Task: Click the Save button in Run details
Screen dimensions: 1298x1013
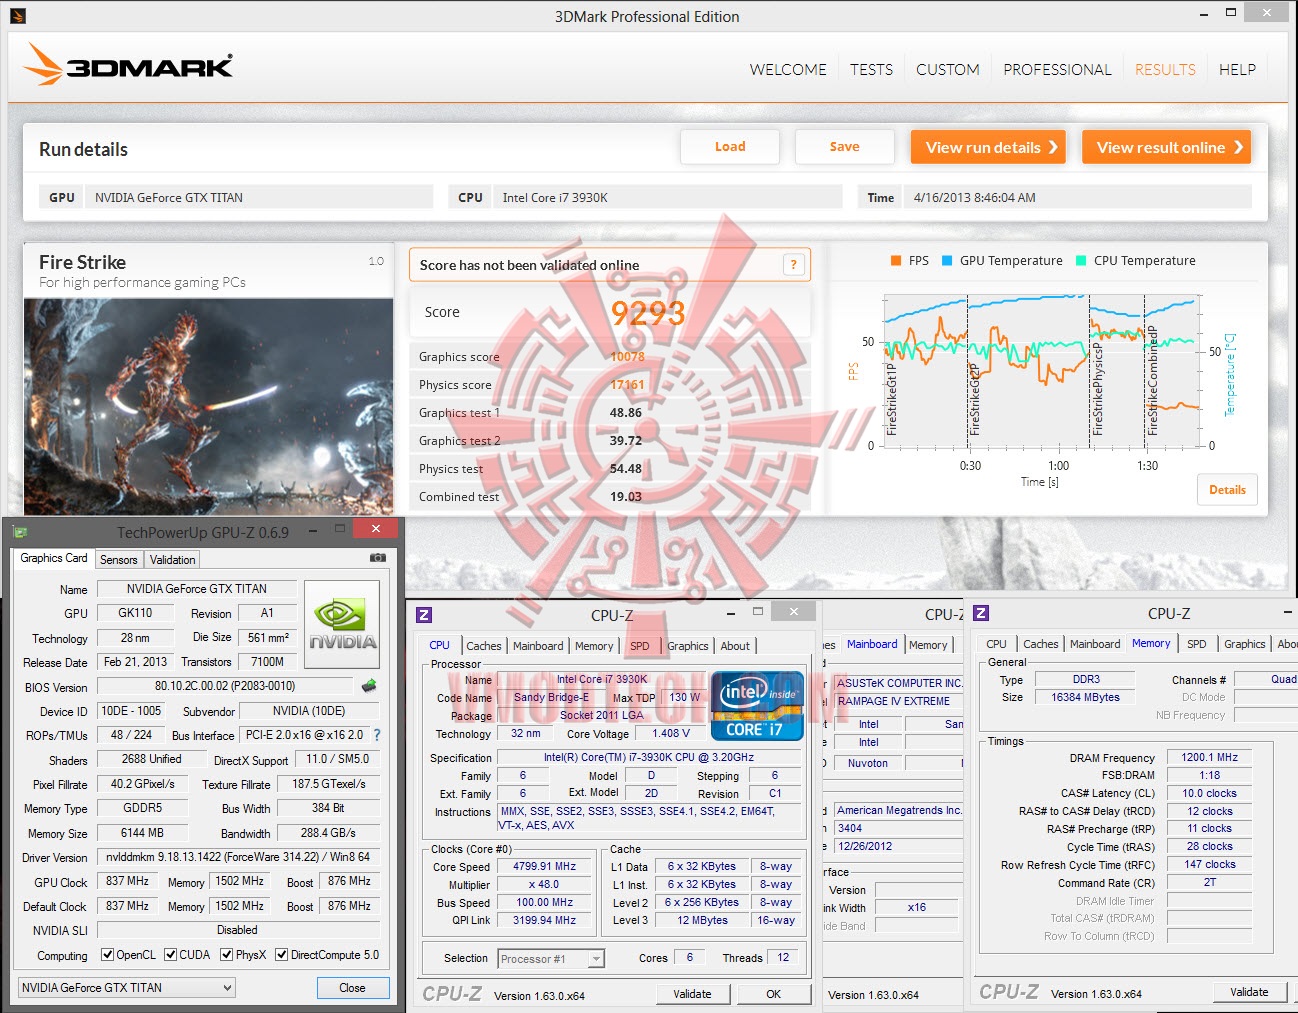Action: tap(845, 147)
